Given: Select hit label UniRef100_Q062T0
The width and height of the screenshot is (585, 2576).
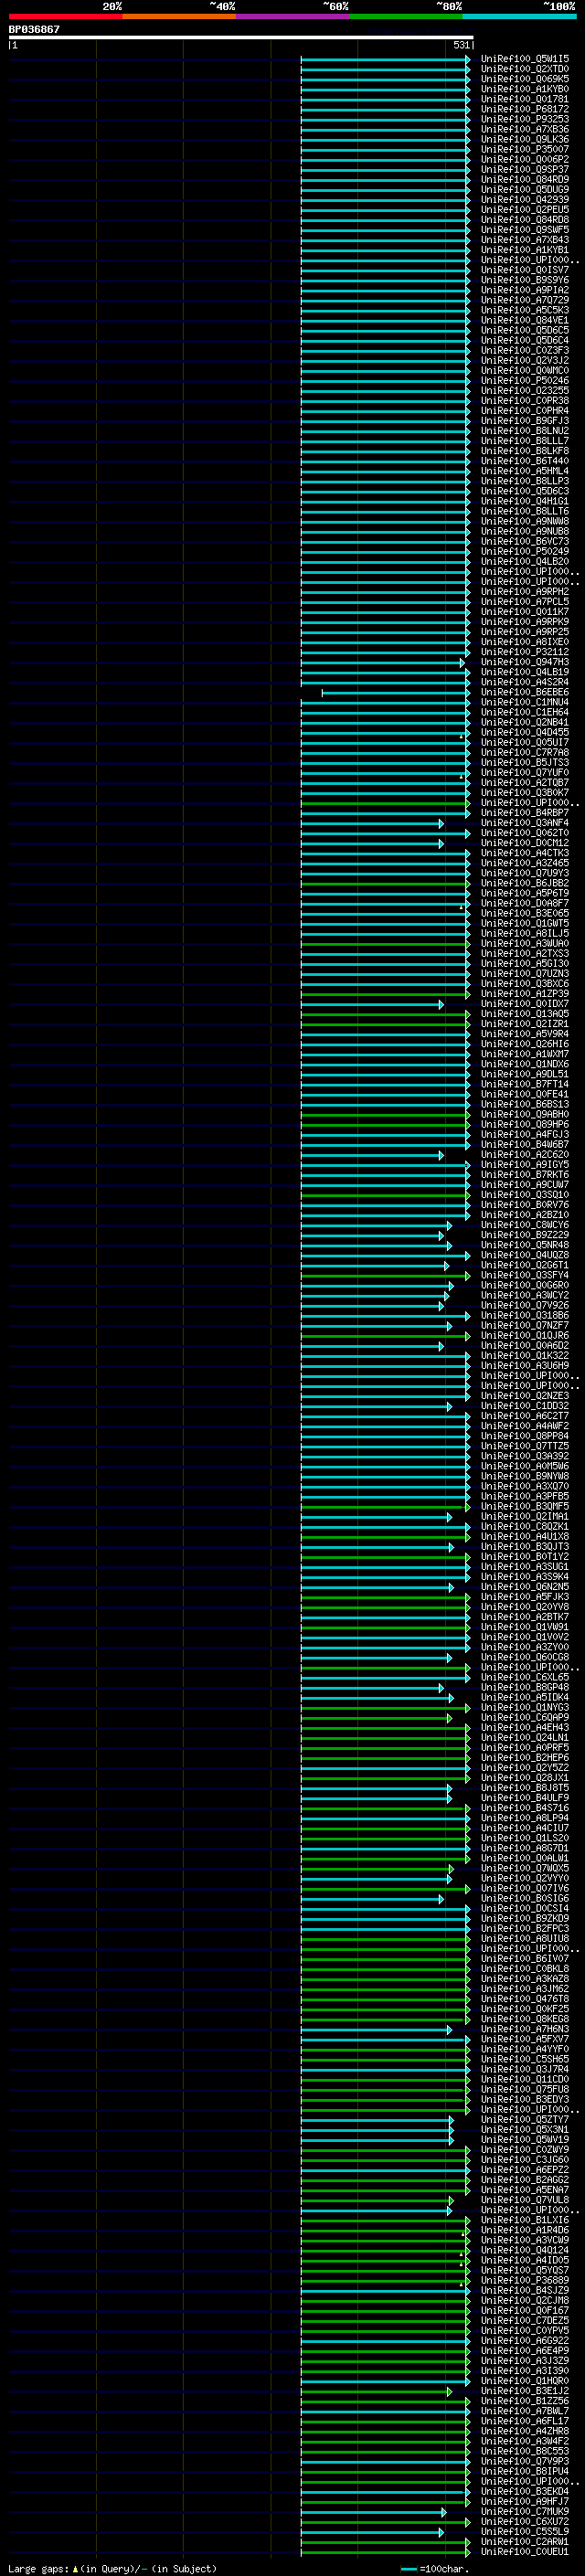Looking at the screenshot, I should coord(525,833).
